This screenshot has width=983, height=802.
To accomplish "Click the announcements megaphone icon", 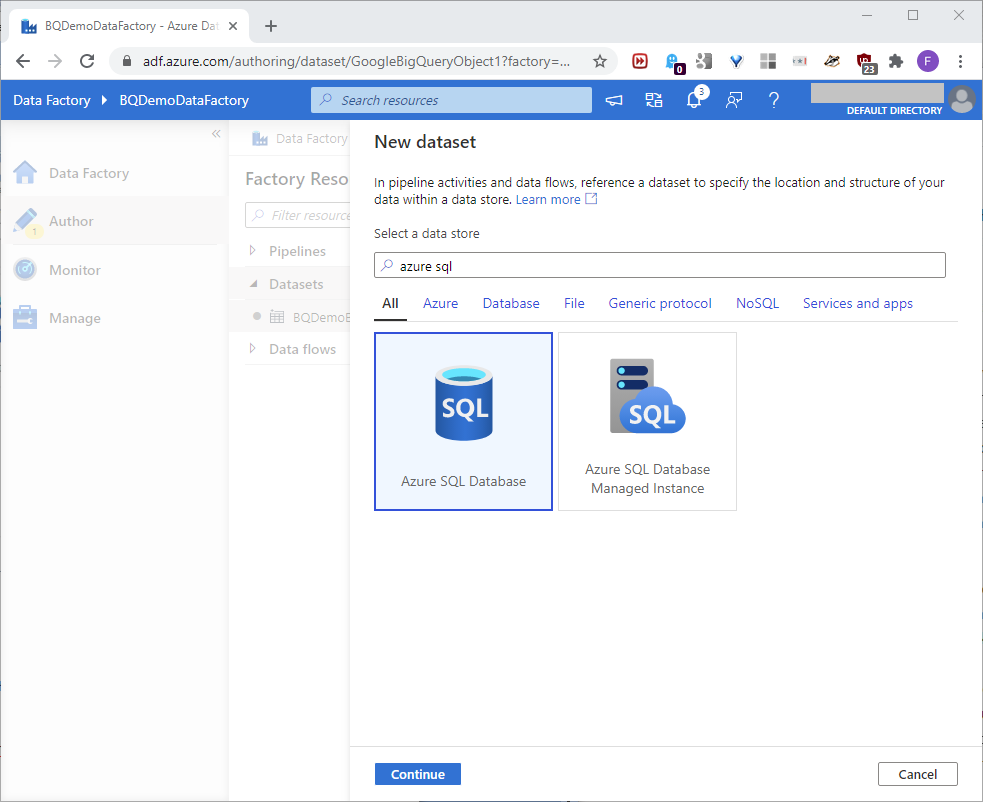I will pos(614,100).
